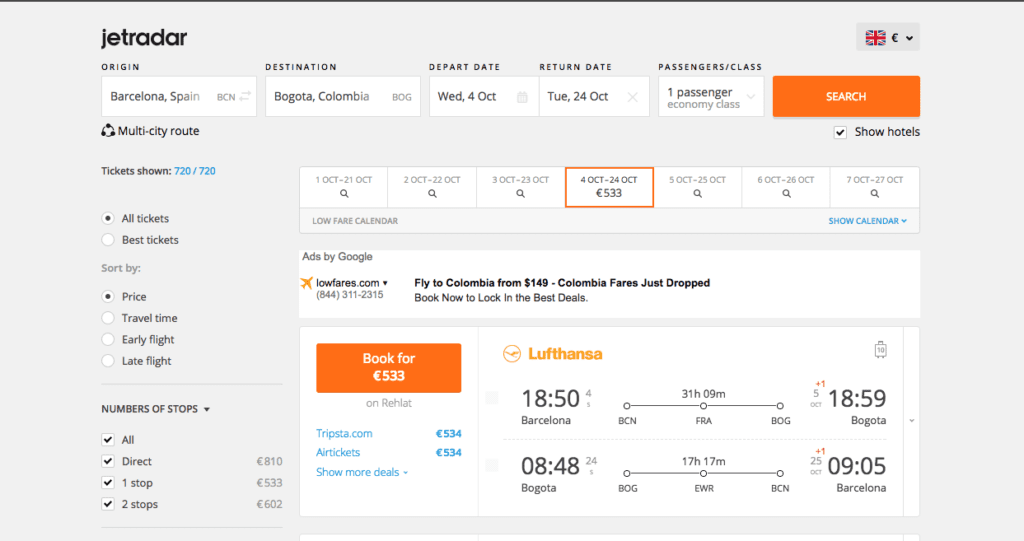Uncheck the Direct flights checkbox
The height and width of the screenshot is (541, 1024).
[108, 461]
